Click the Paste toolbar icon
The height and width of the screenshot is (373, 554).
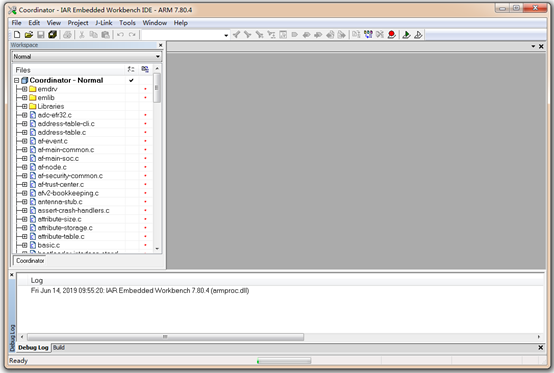105,35
